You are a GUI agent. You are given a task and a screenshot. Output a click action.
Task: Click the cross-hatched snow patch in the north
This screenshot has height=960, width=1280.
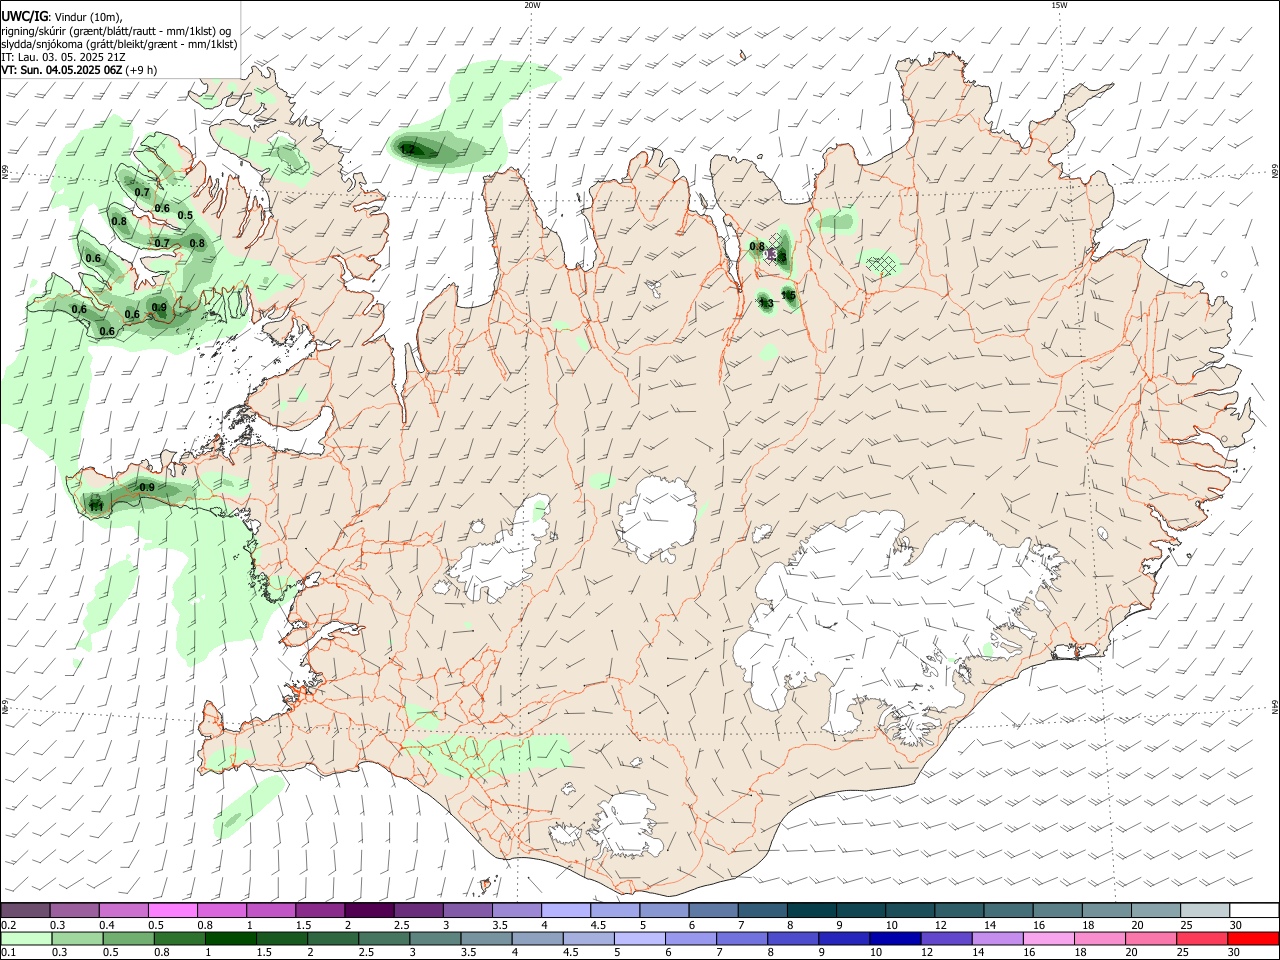coord(881,264)
